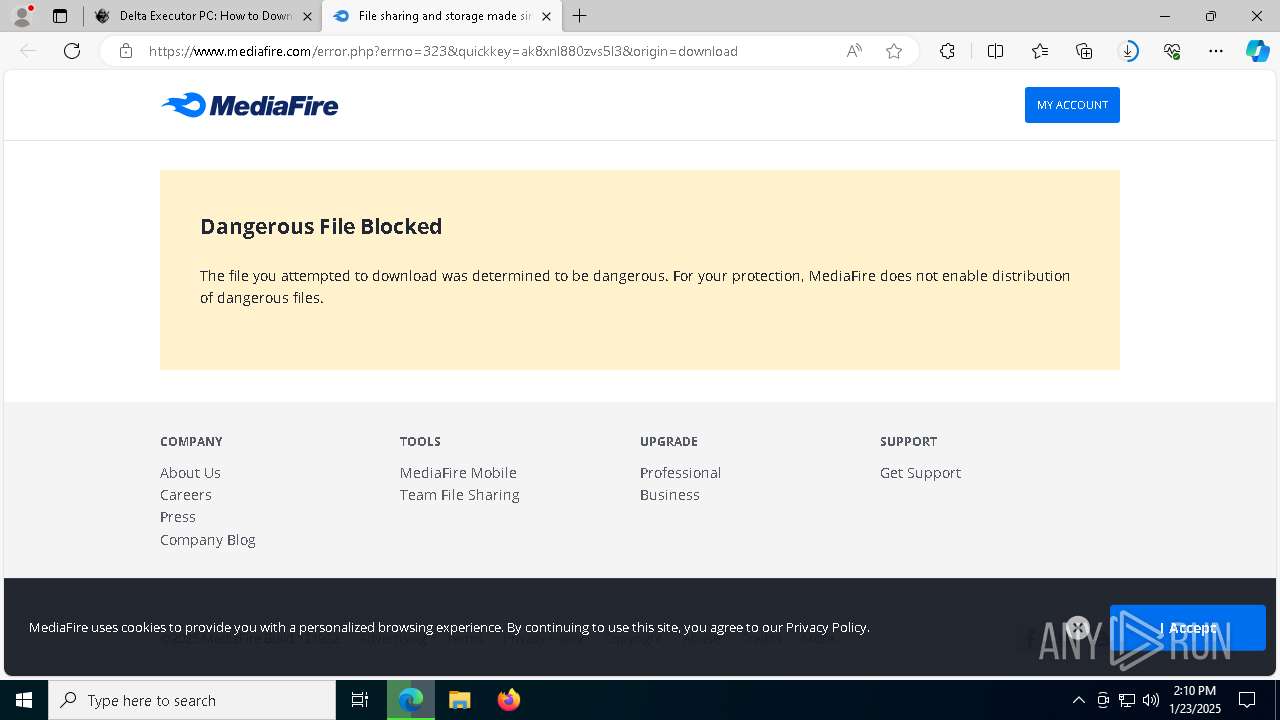Open Task View on taskbar
The image size is (1280, 720).
point(360,700)
